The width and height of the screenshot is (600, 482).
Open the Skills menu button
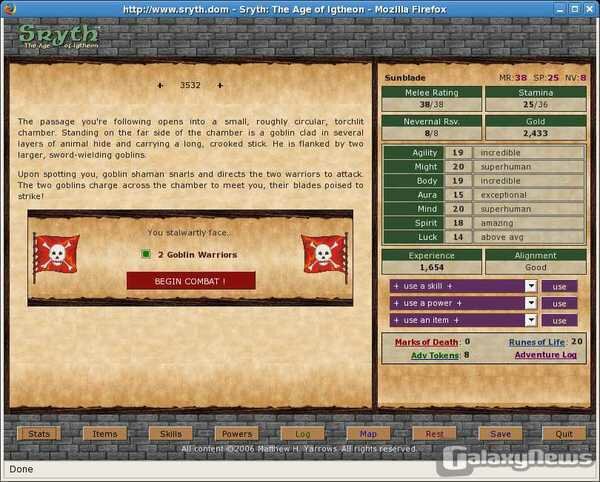tap(171, 434)
